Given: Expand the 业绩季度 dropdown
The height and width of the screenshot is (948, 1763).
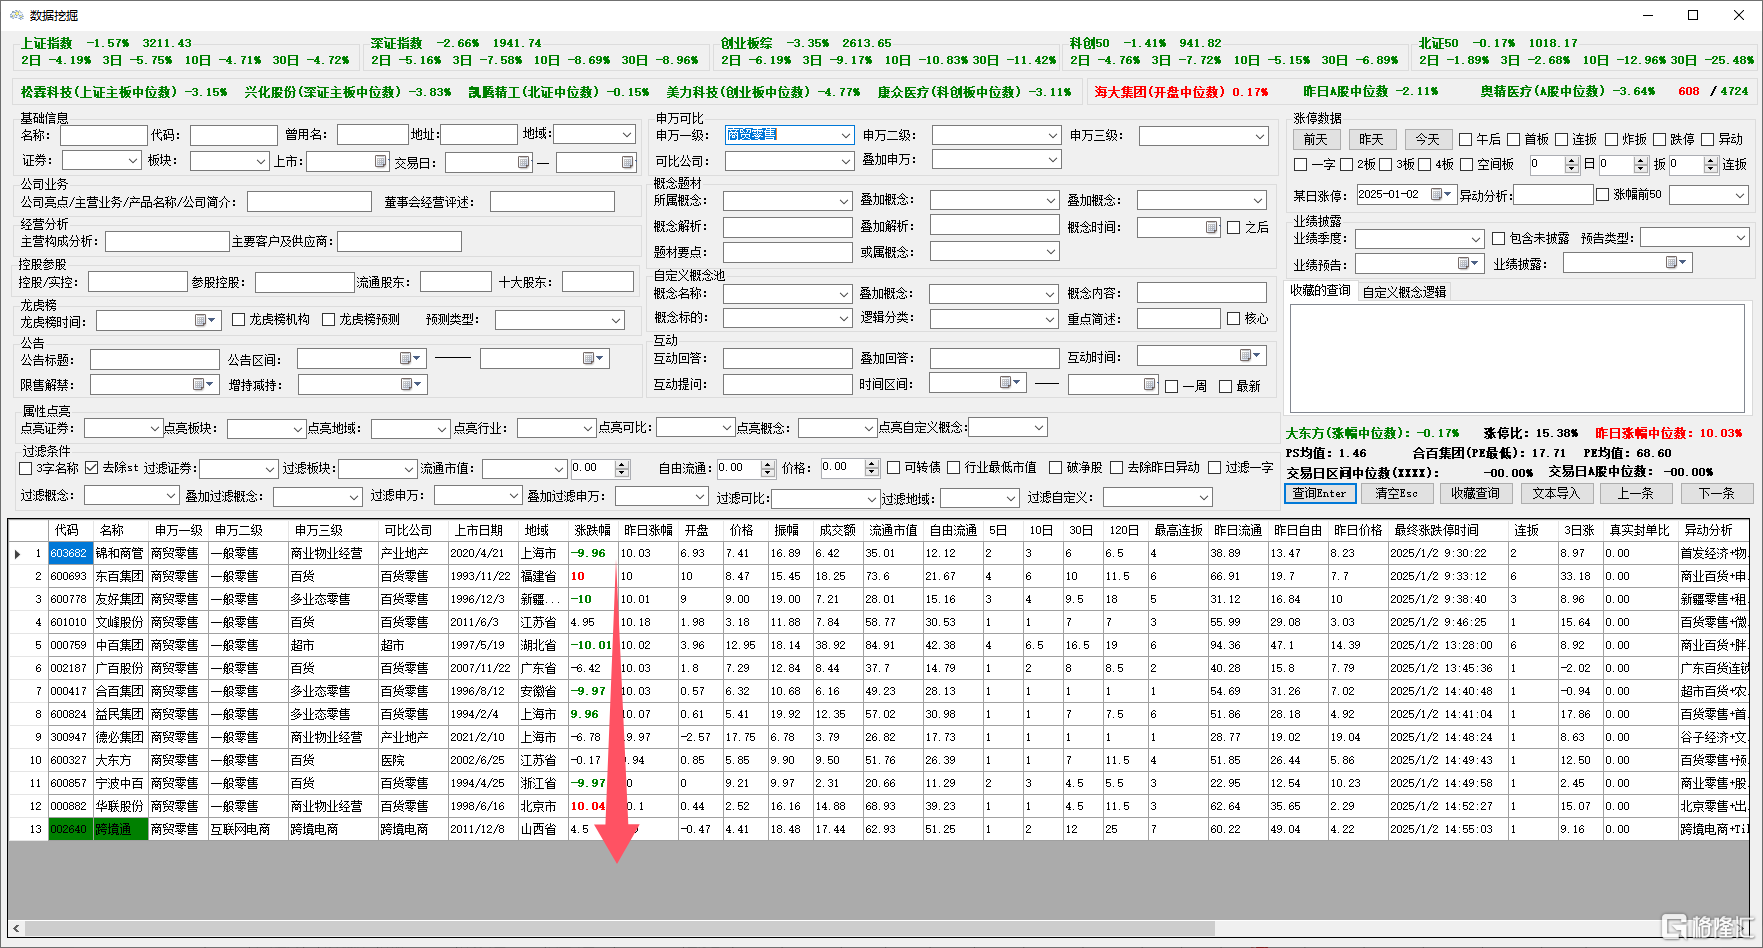Looking at the screenshot, I should tap(1476, 239).
